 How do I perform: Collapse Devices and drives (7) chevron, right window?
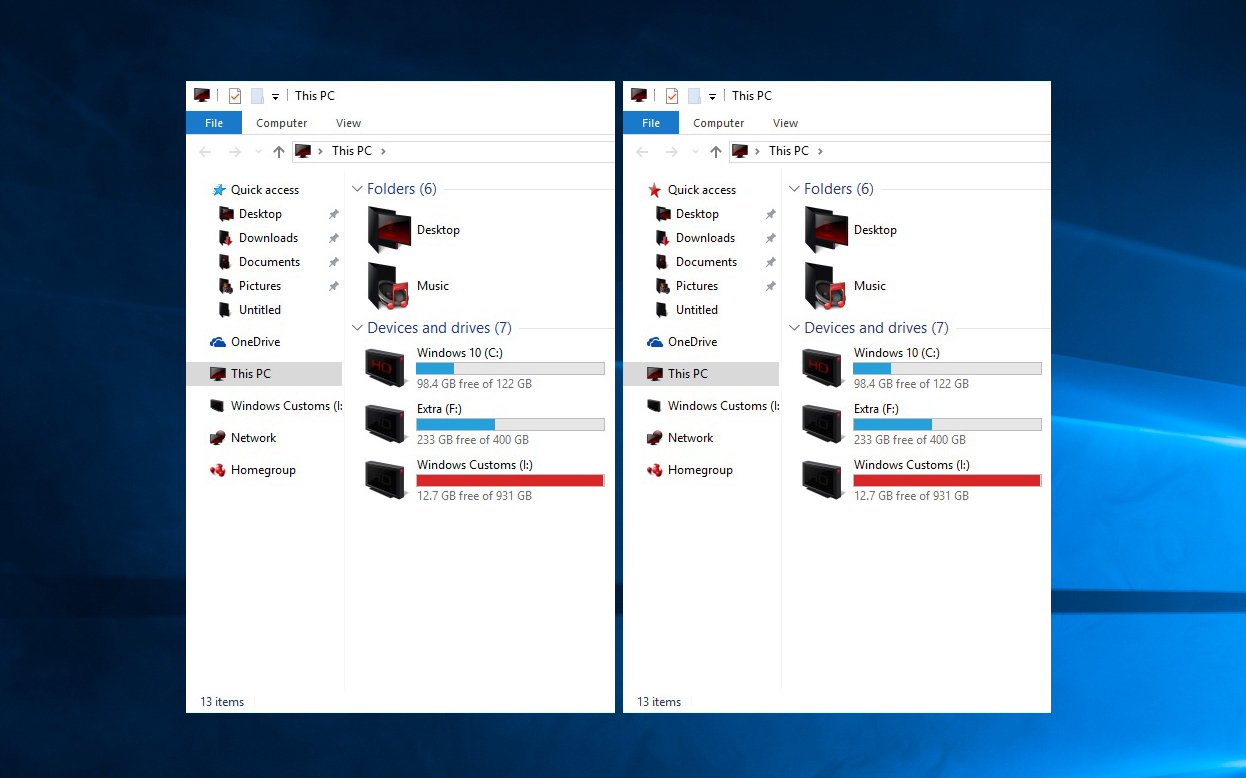pos(794,328)
